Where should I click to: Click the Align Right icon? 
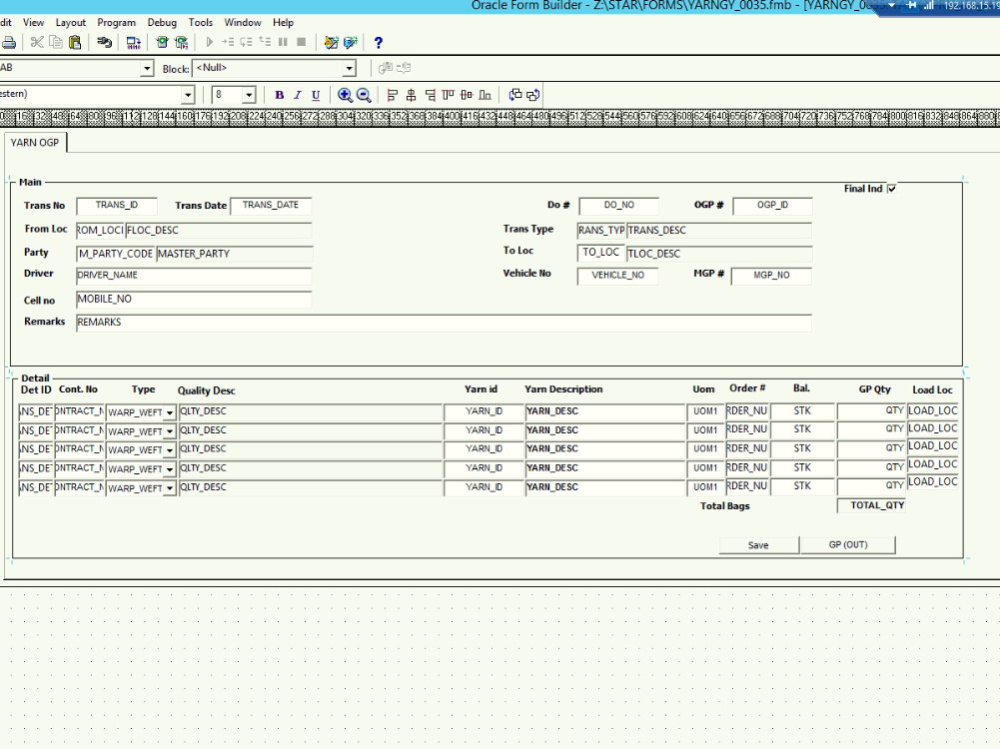point(430,95)
